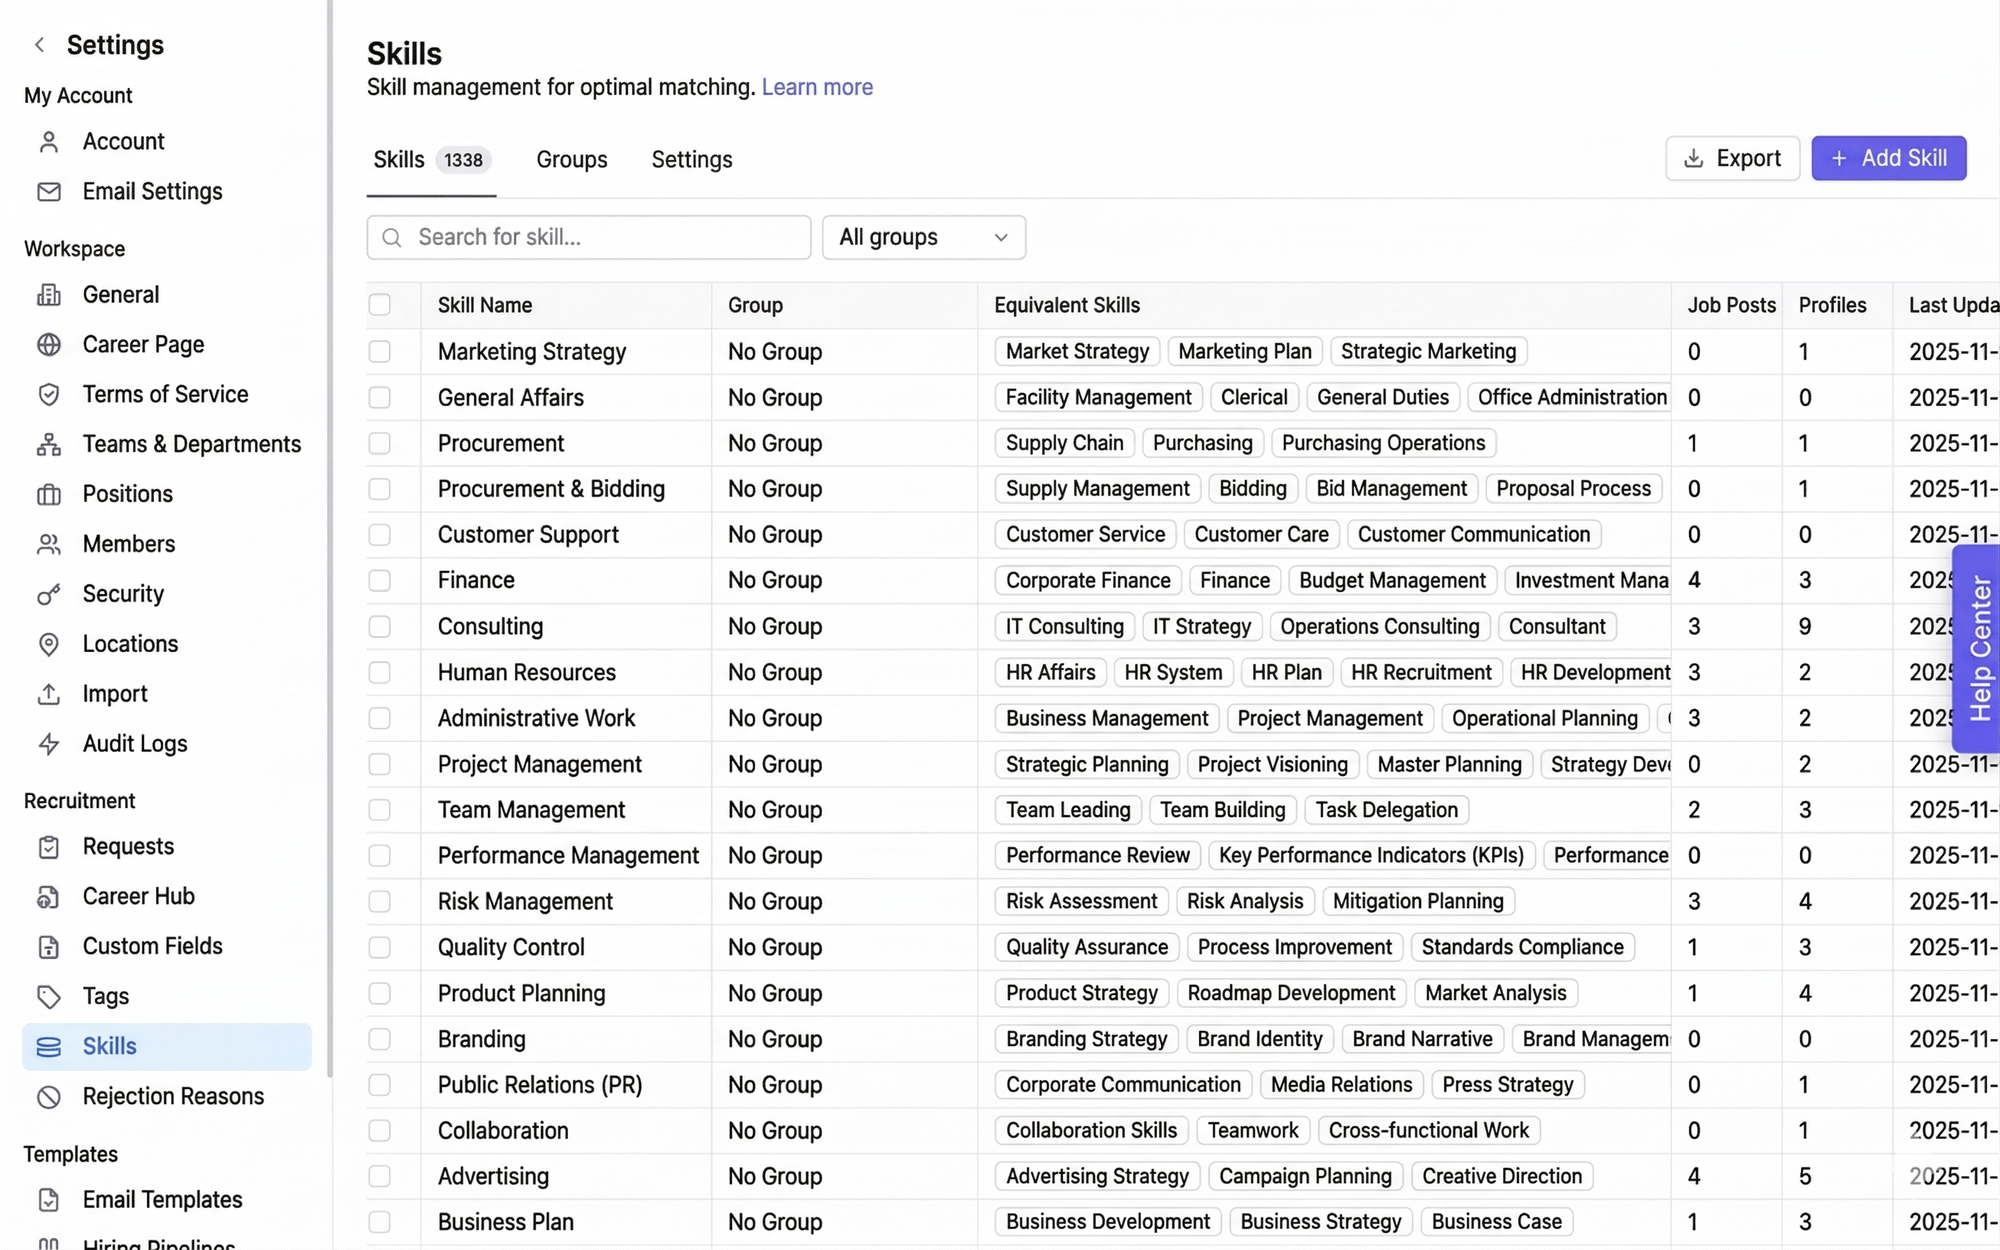Image resolution: width=2000 pixels, height=1250 pixels.
Task: Open the Help Center side tab
Action: pos(1979,650)
